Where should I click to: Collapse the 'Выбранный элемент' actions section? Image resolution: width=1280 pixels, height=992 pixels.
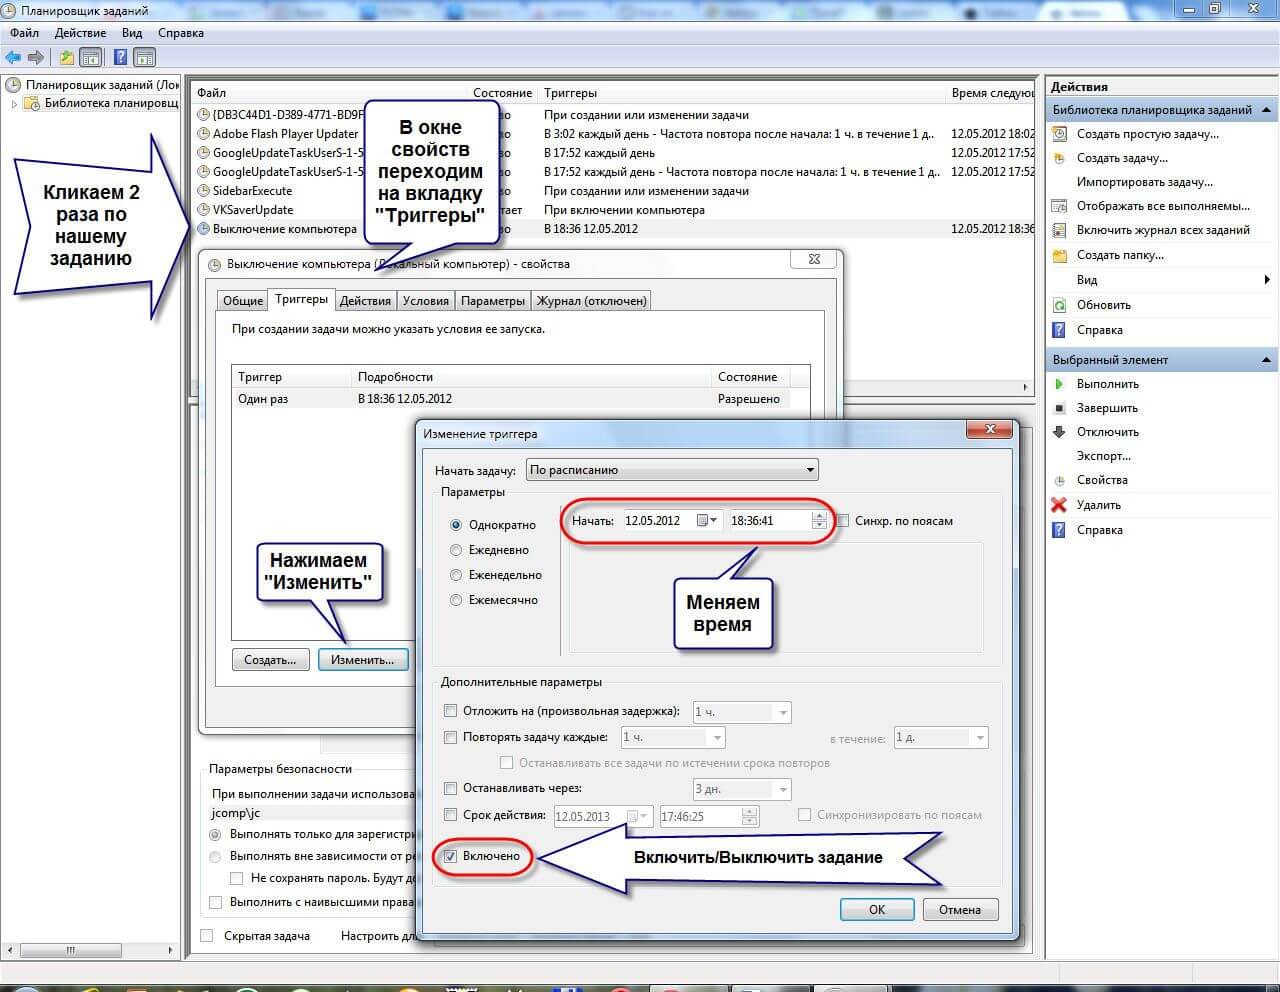1267,360
